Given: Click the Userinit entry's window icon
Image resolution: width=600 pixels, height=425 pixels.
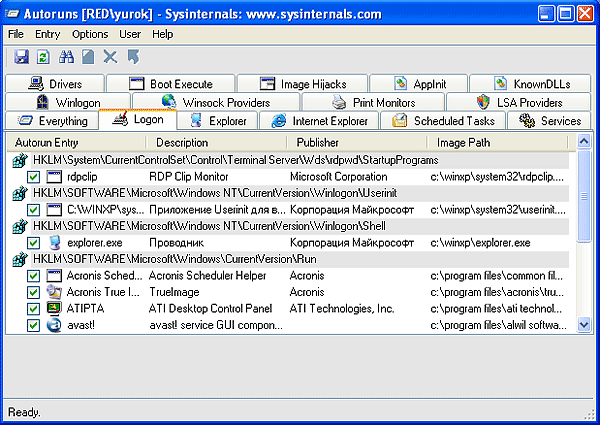Looking at the screenshot, I should (54, 210).
